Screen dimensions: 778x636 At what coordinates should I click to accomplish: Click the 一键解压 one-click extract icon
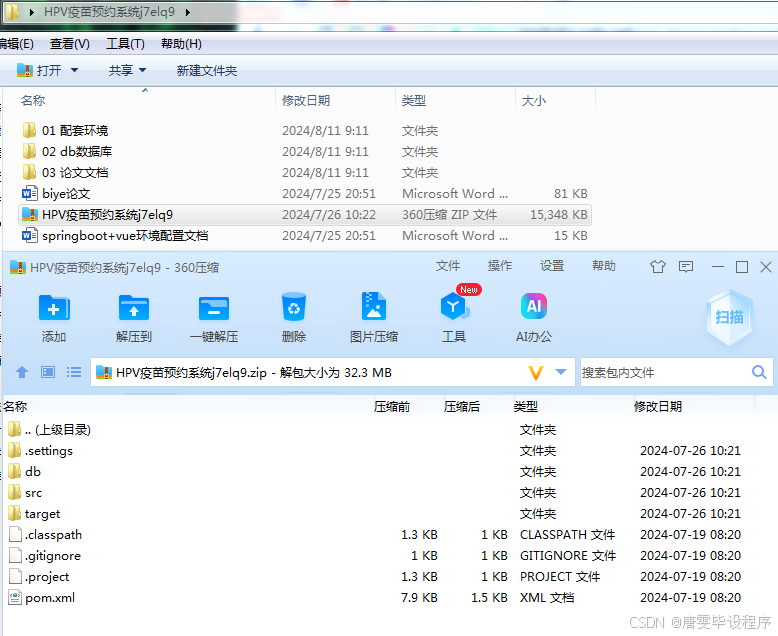(x=214, y=308)
